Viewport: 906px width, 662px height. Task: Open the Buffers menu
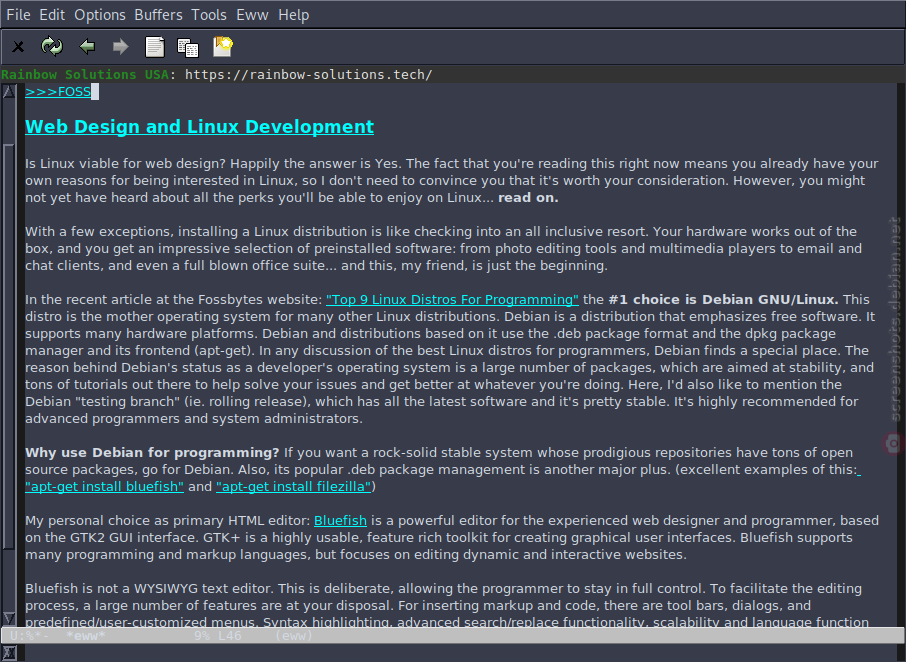pyautogui.click(x=158, y=15)
